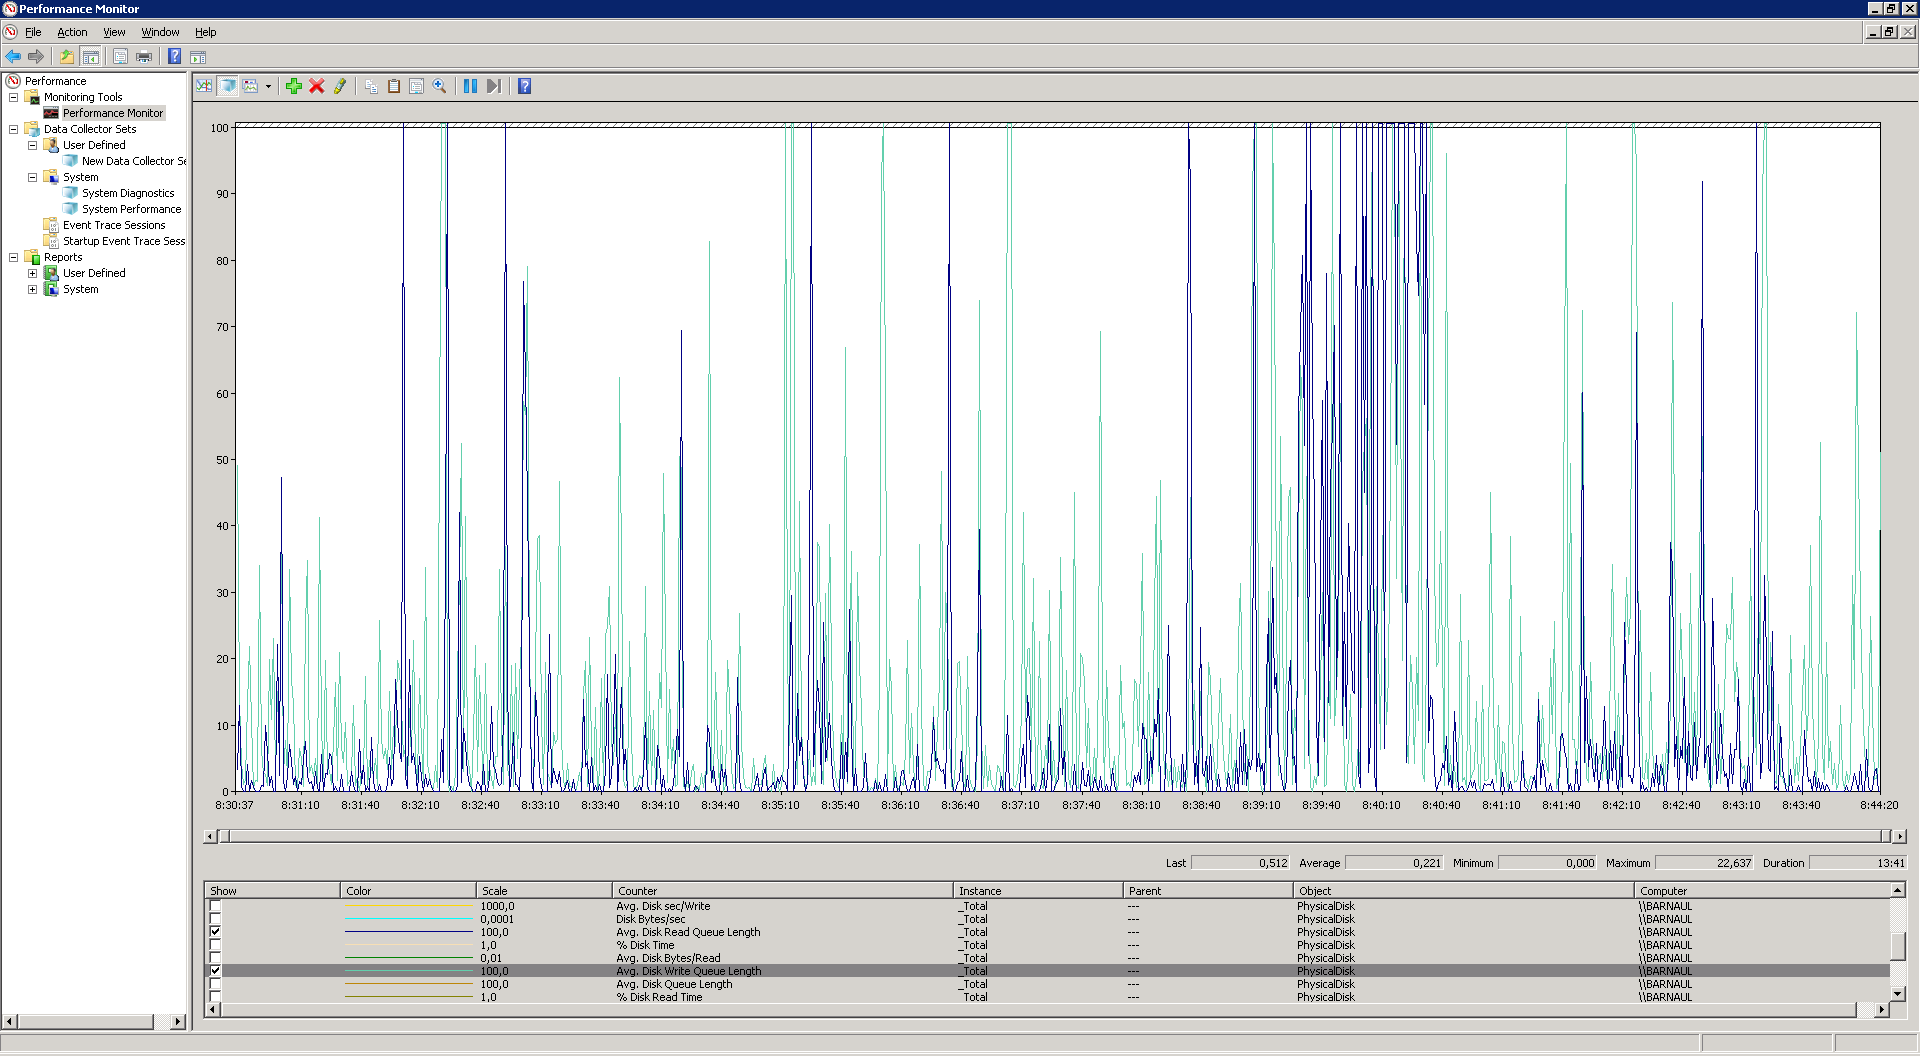Open the View menu
1920x1056 pixels.
pos(114,32)
